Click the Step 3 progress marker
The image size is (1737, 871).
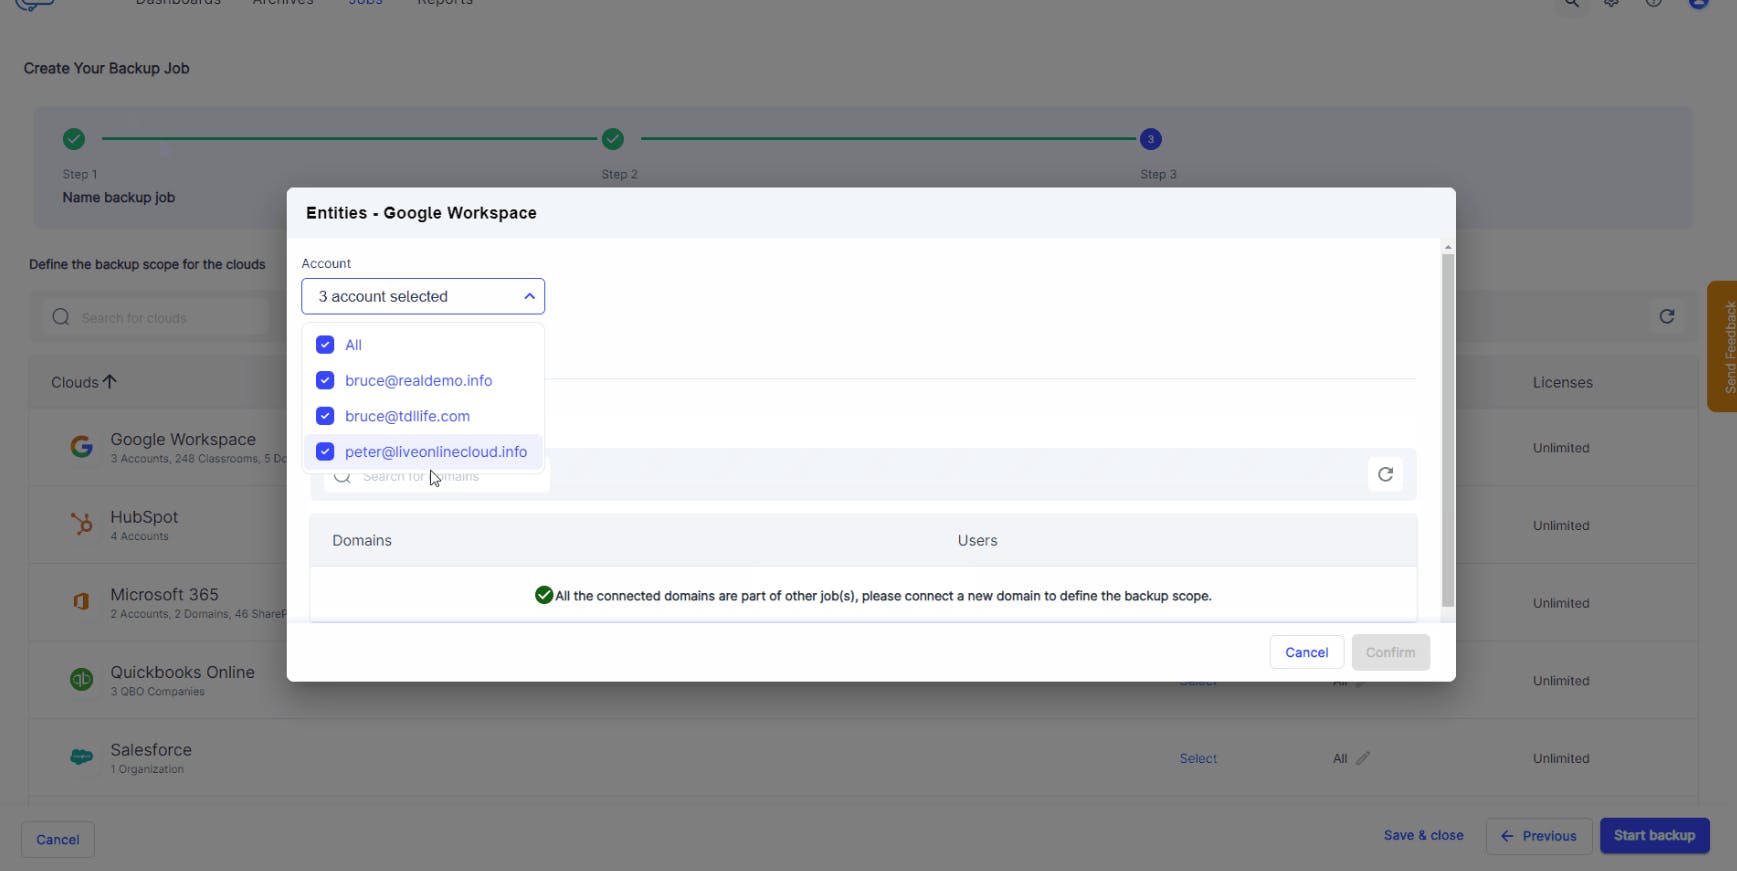(x=1150, y=139)
